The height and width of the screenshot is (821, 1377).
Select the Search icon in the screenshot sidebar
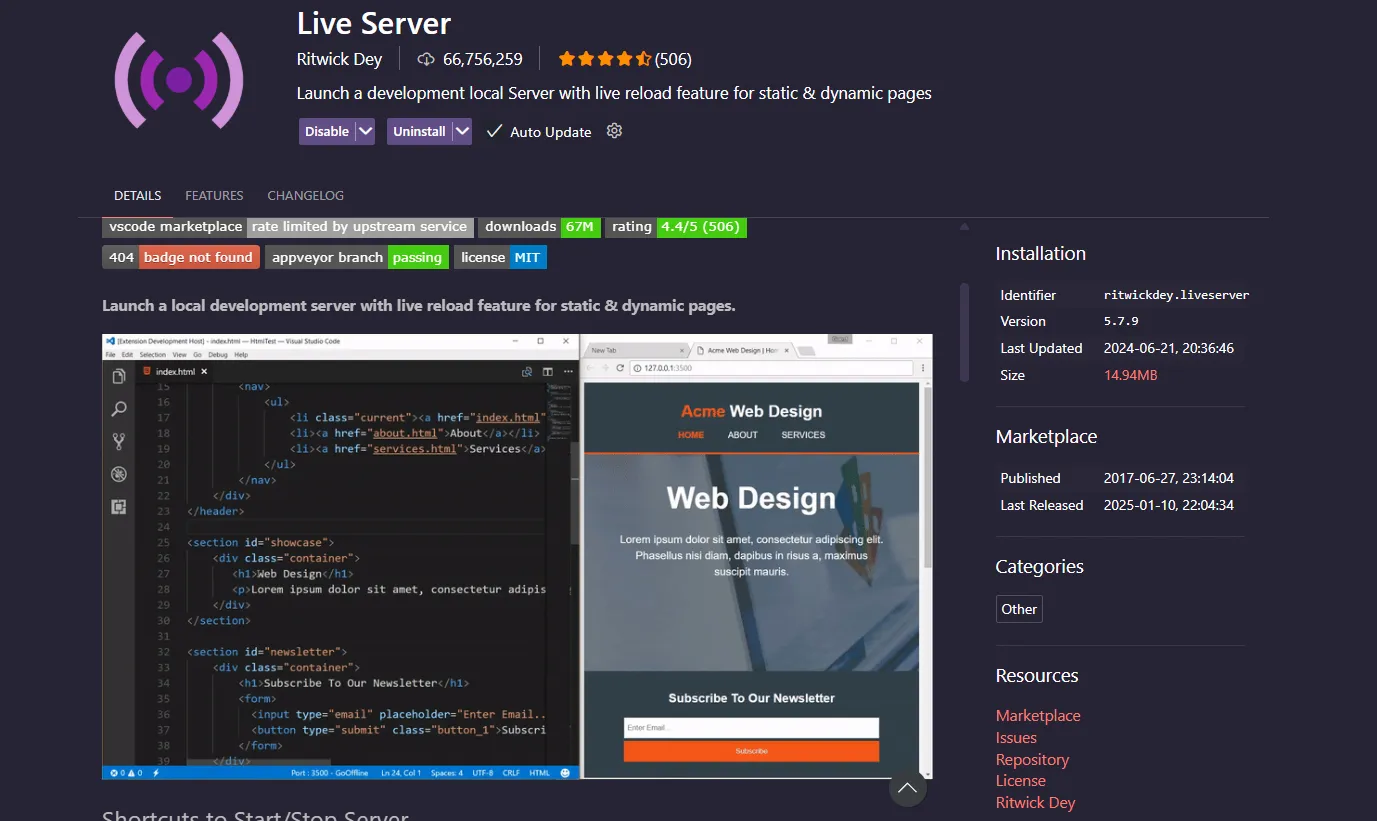119,408
